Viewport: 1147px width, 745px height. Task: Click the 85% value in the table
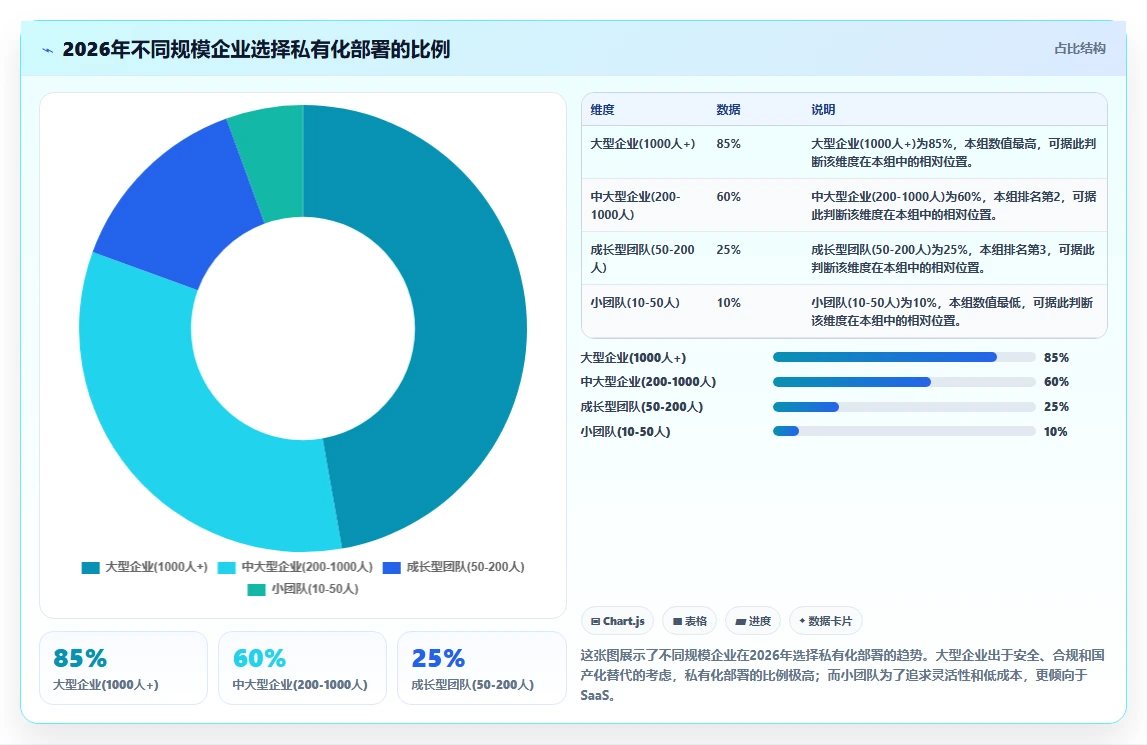(x=729, y=144)
